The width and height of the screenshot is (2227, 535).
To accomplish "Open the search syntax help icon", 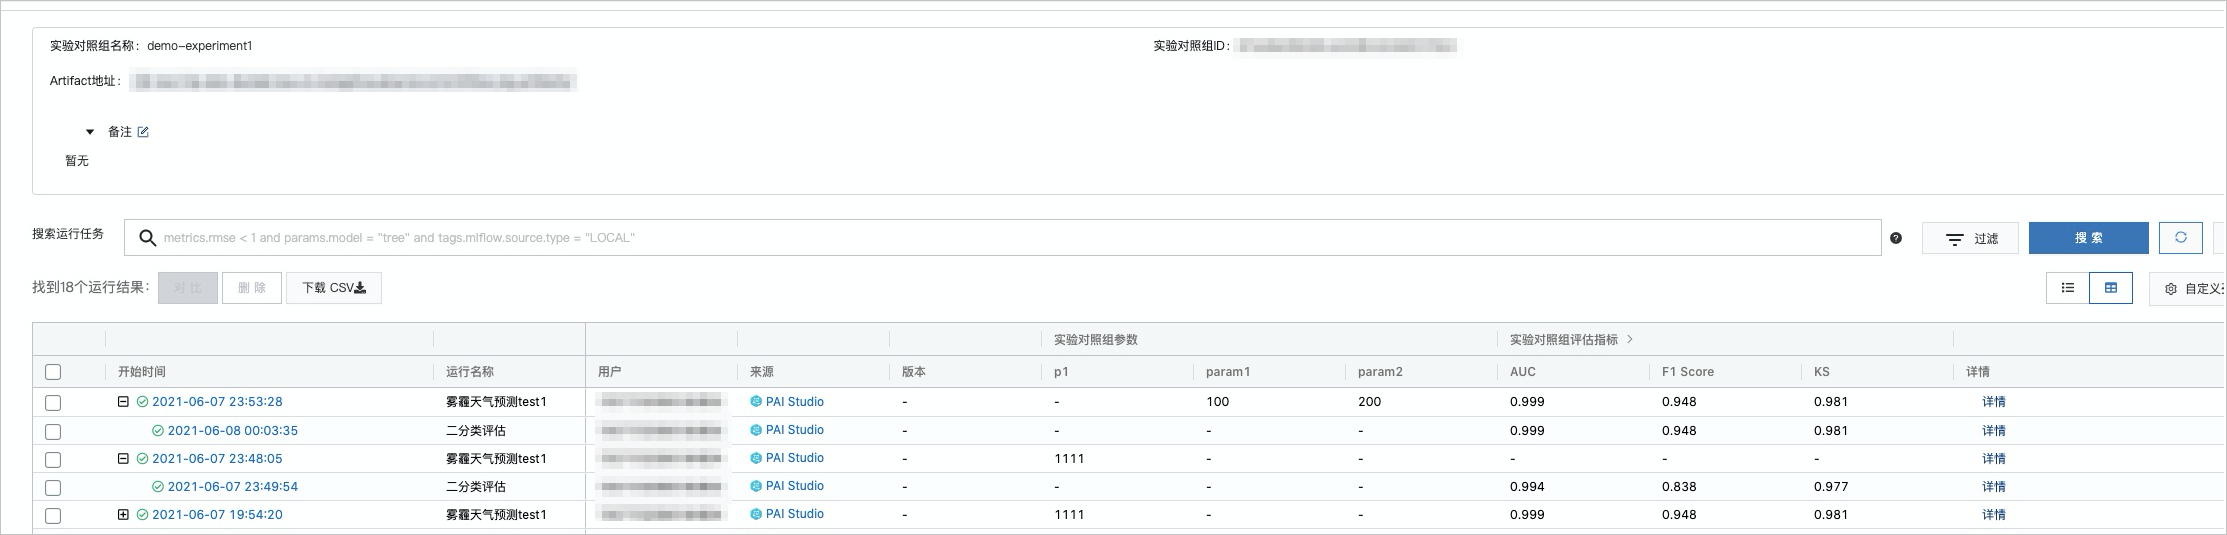I will pos(1896,238).
